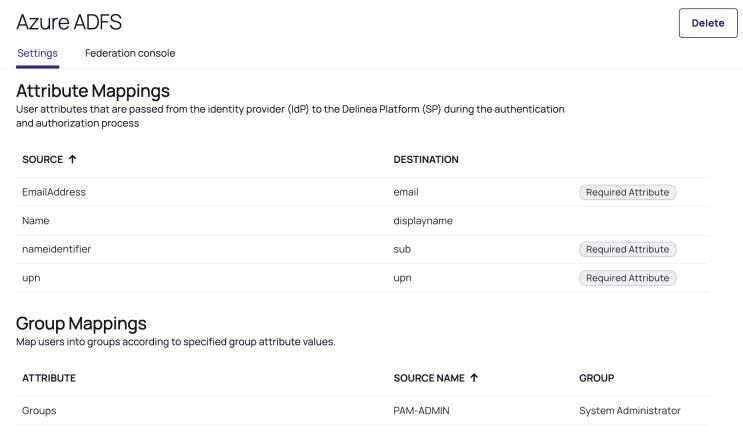Click the sub destination value
The width and height of the screenshot is (743, 440).
pos(403,249)
